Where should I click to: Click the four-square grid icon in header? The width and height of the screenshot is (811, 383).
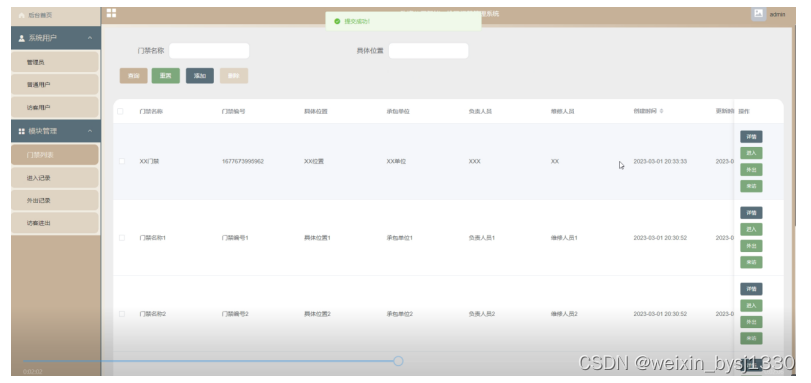point(111,13)
